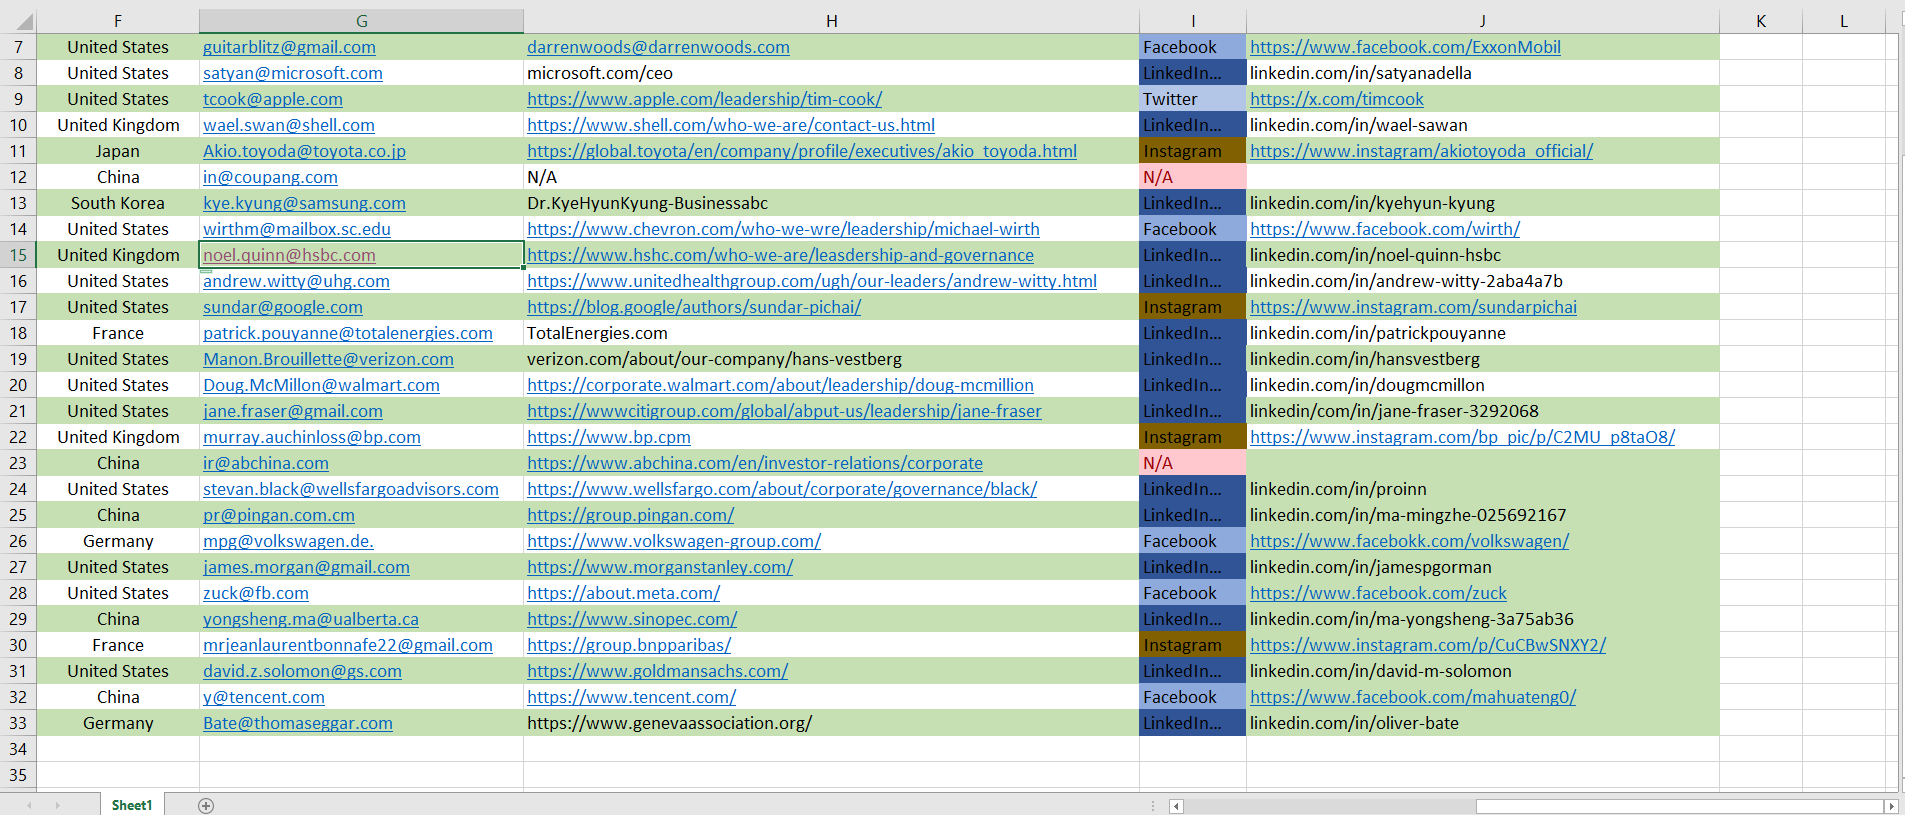This screenshot has width=1905, height=815.
Task: Click the Select All corner triangle
Action: tap(24, 22)
